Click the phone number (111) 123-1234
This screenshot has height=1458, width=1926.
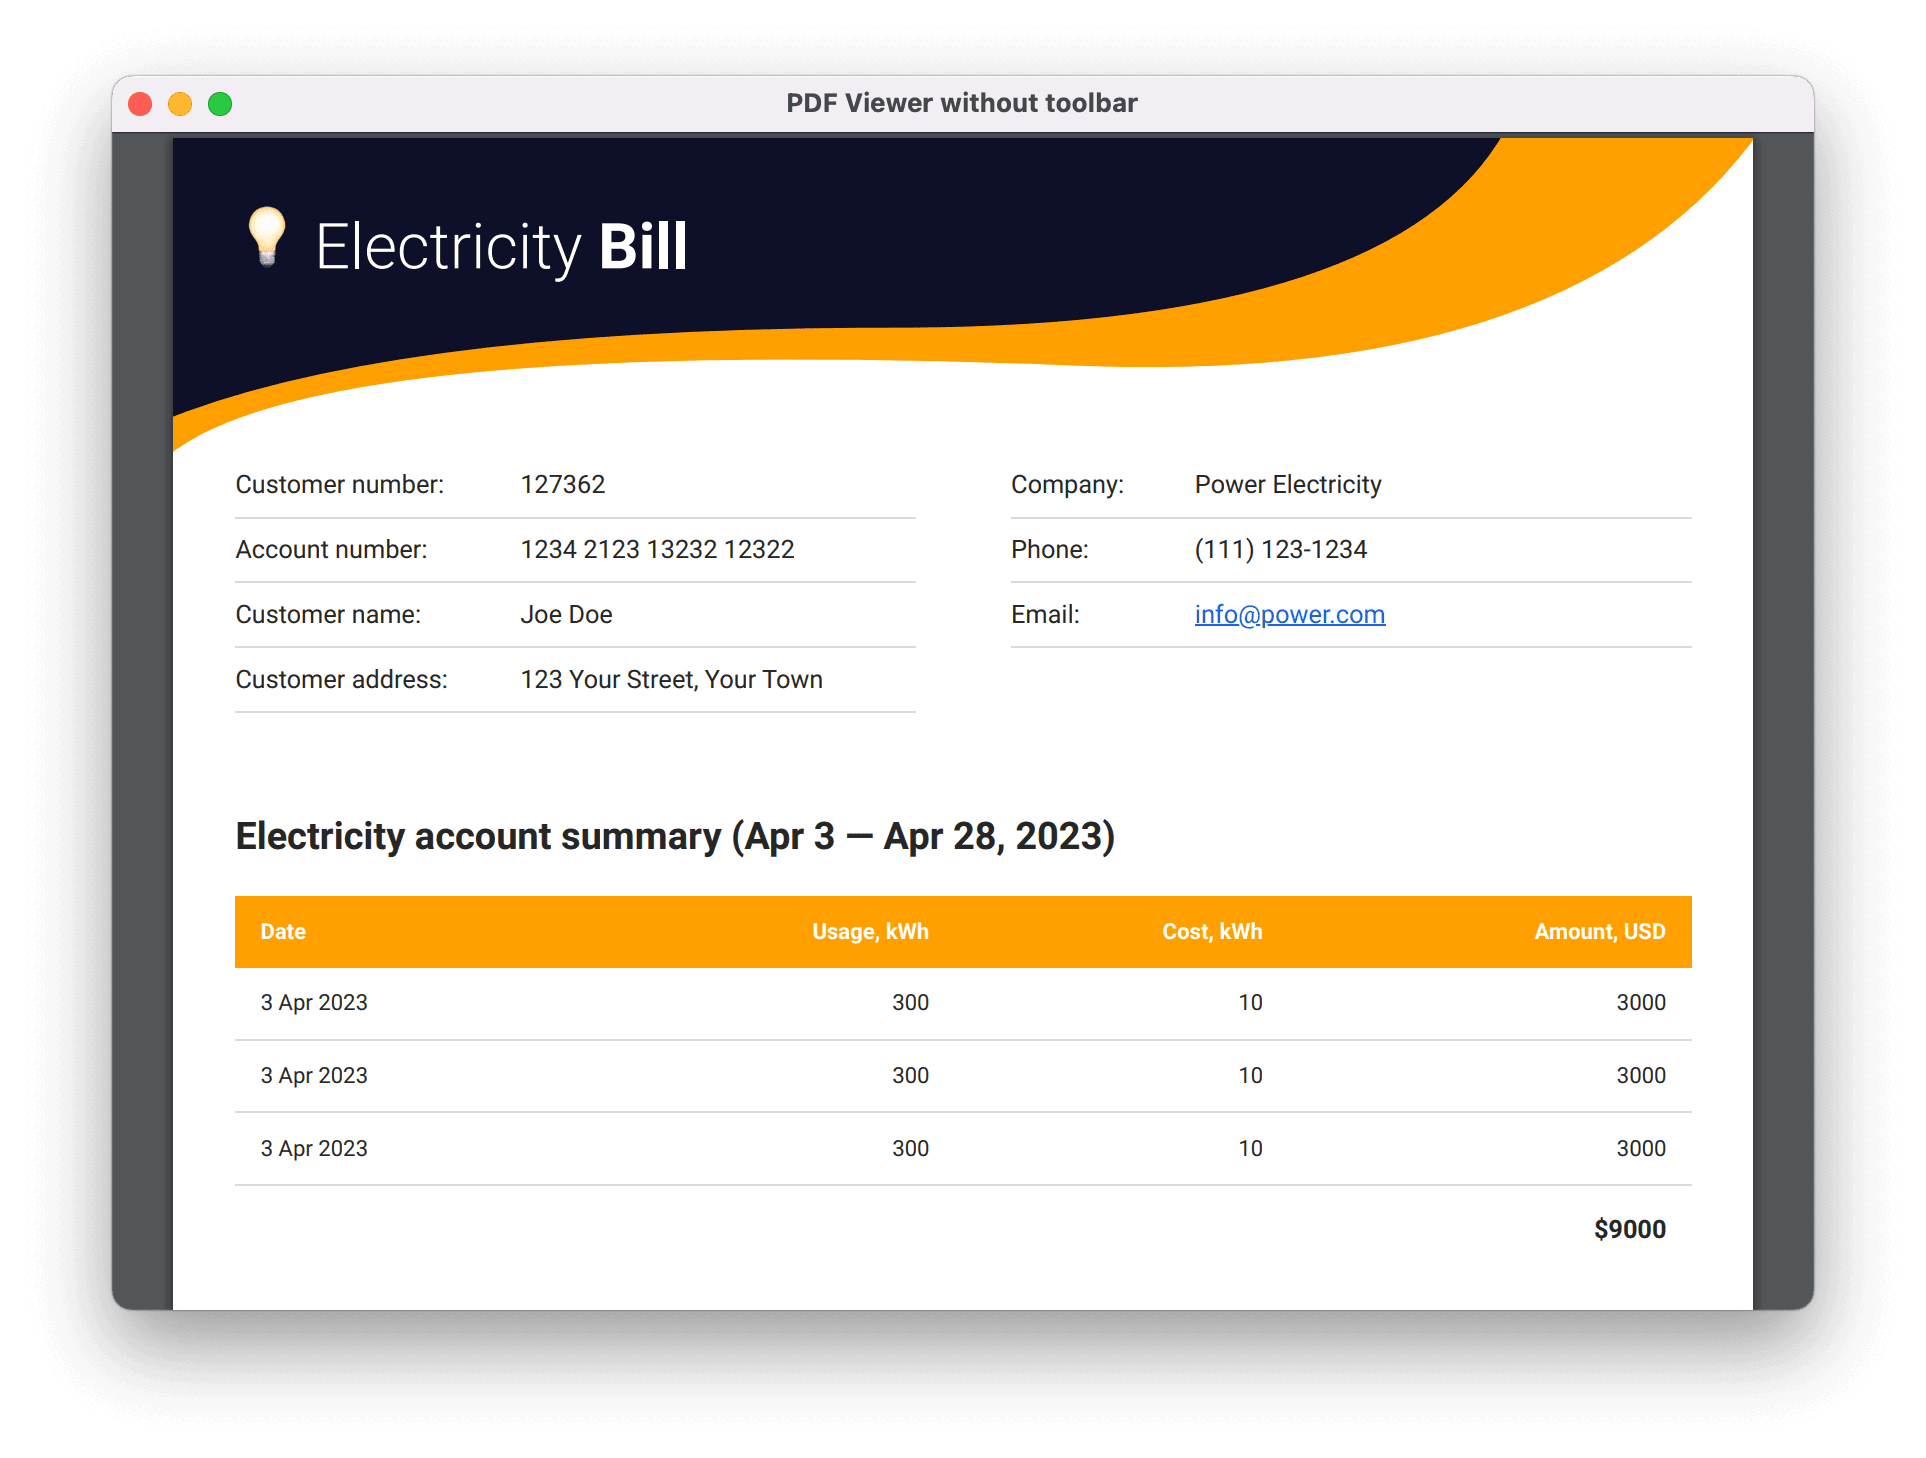(x=1280, y=550)
